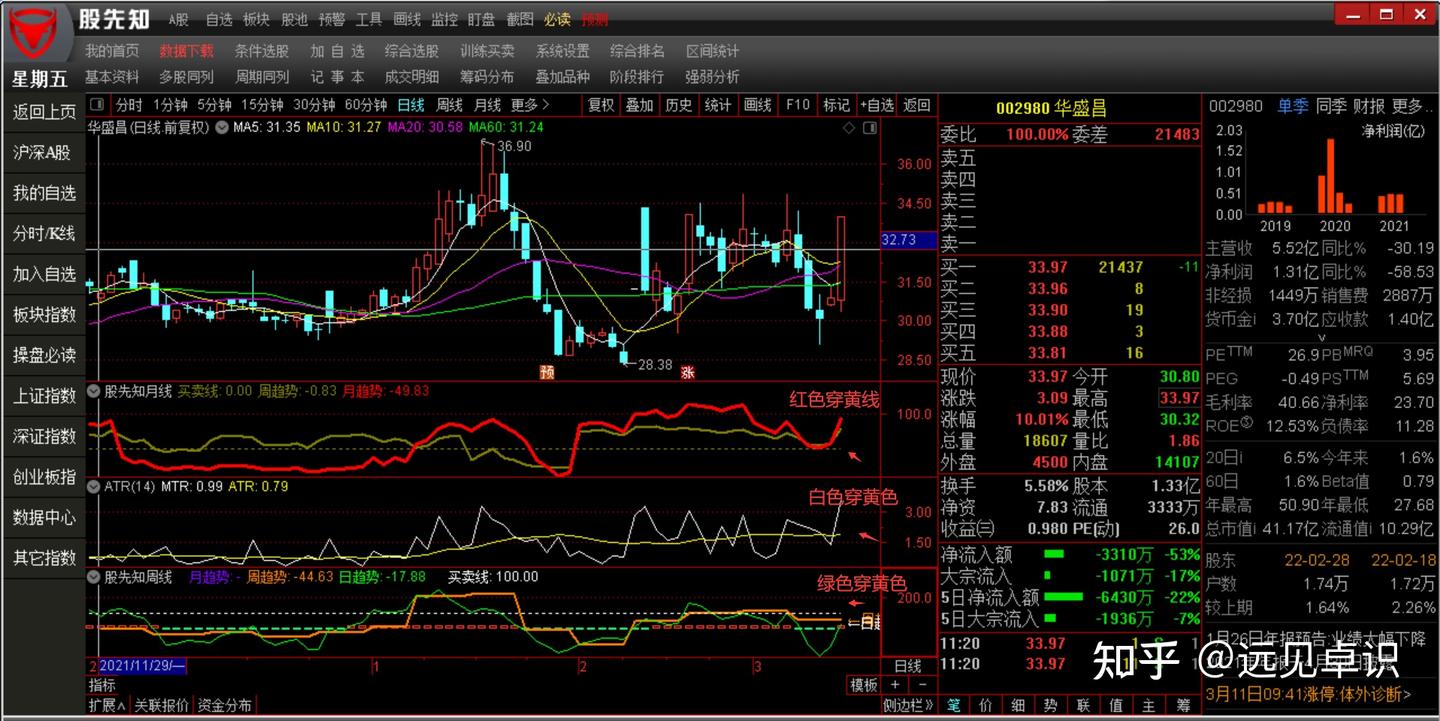This screenshot has width=1440, height=721.
Task: Click the 叠加 toolbar button
Action: pyautogui.click(x=639, y=104)
